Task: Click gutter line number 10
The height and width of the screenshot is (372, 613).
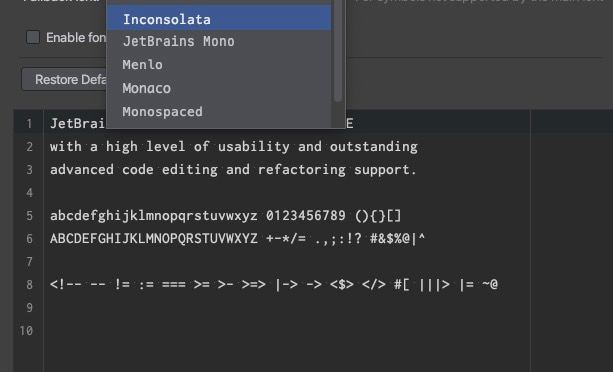Action: pyautogui.click(x=26, y=331)
